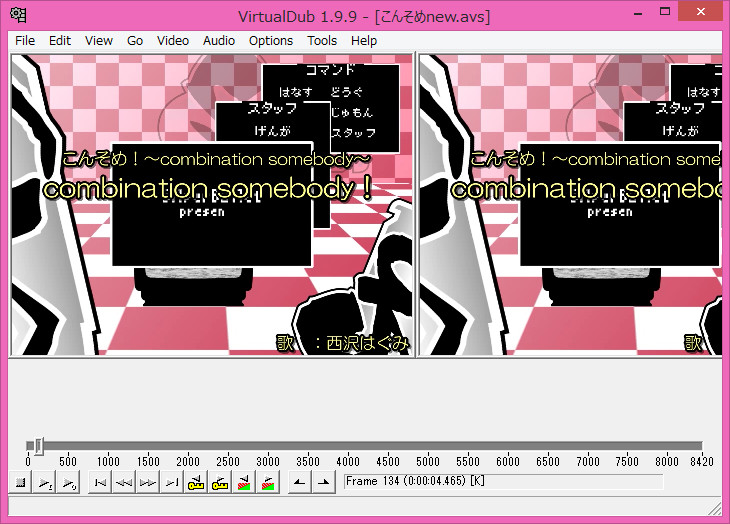
Task: Open the Video menu
Action: pos(173,40)
